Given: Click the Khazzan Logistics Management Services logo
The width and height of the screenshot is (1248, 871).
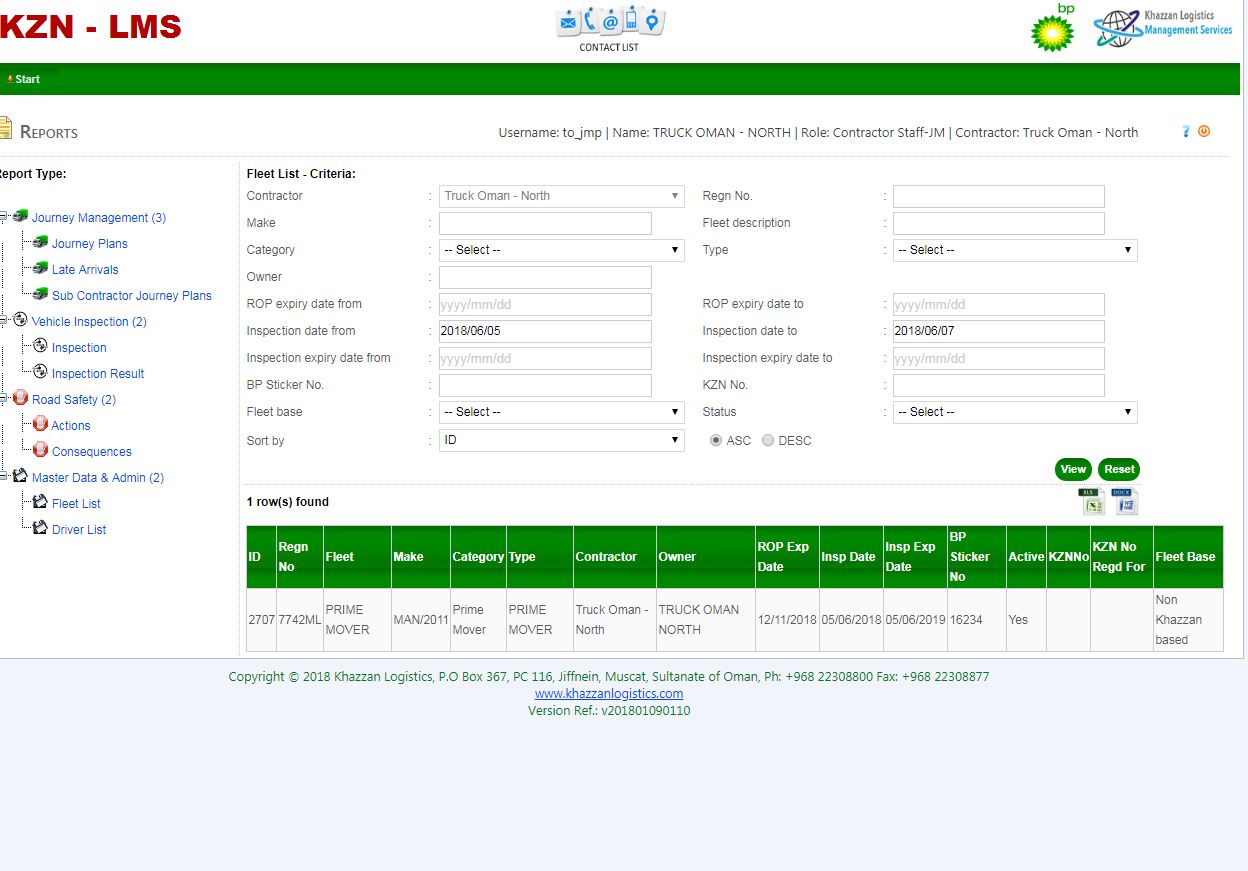Looking at the screenshot, I should [1163, 28].
